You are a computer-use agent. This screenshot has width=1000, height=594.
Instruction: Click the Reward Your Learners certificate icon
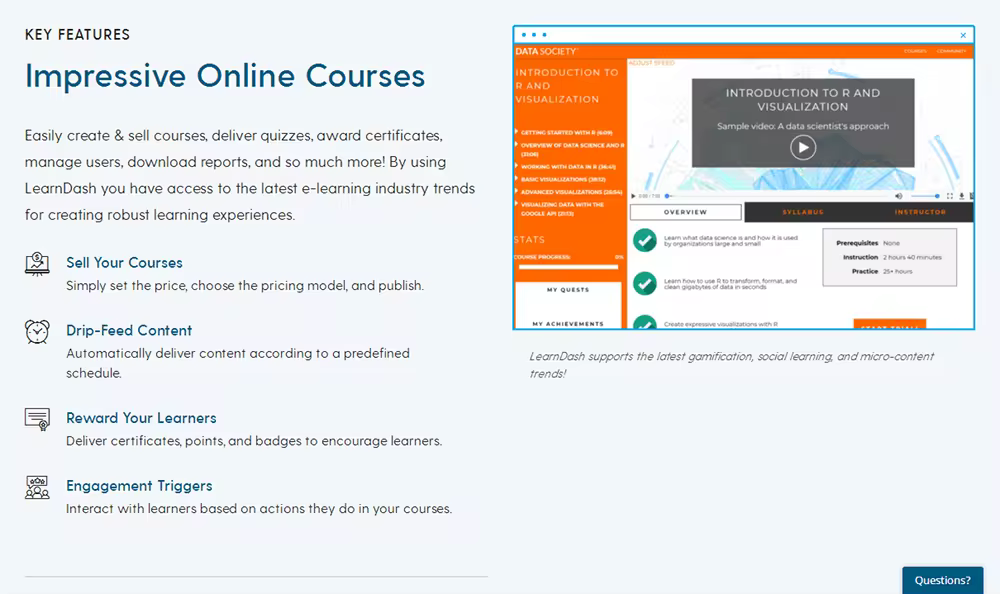37,419
